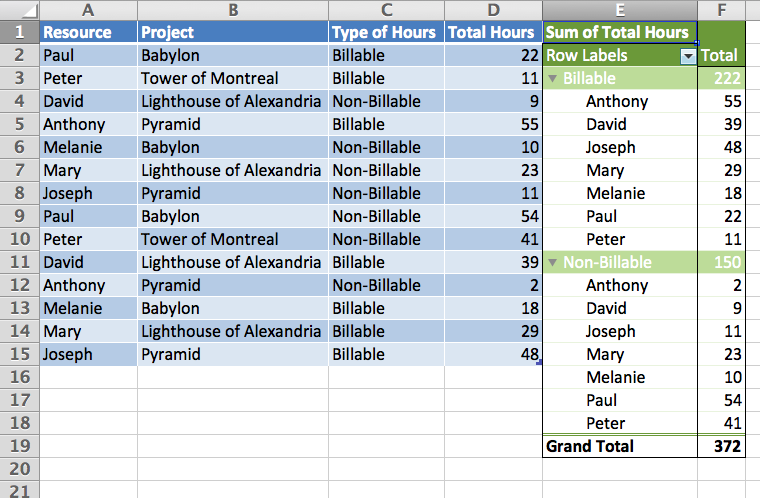Image resolution: width=760 pixels, height=498 pixels.
Task: Select Melanie in cell A6
Action: pos(88,147)
